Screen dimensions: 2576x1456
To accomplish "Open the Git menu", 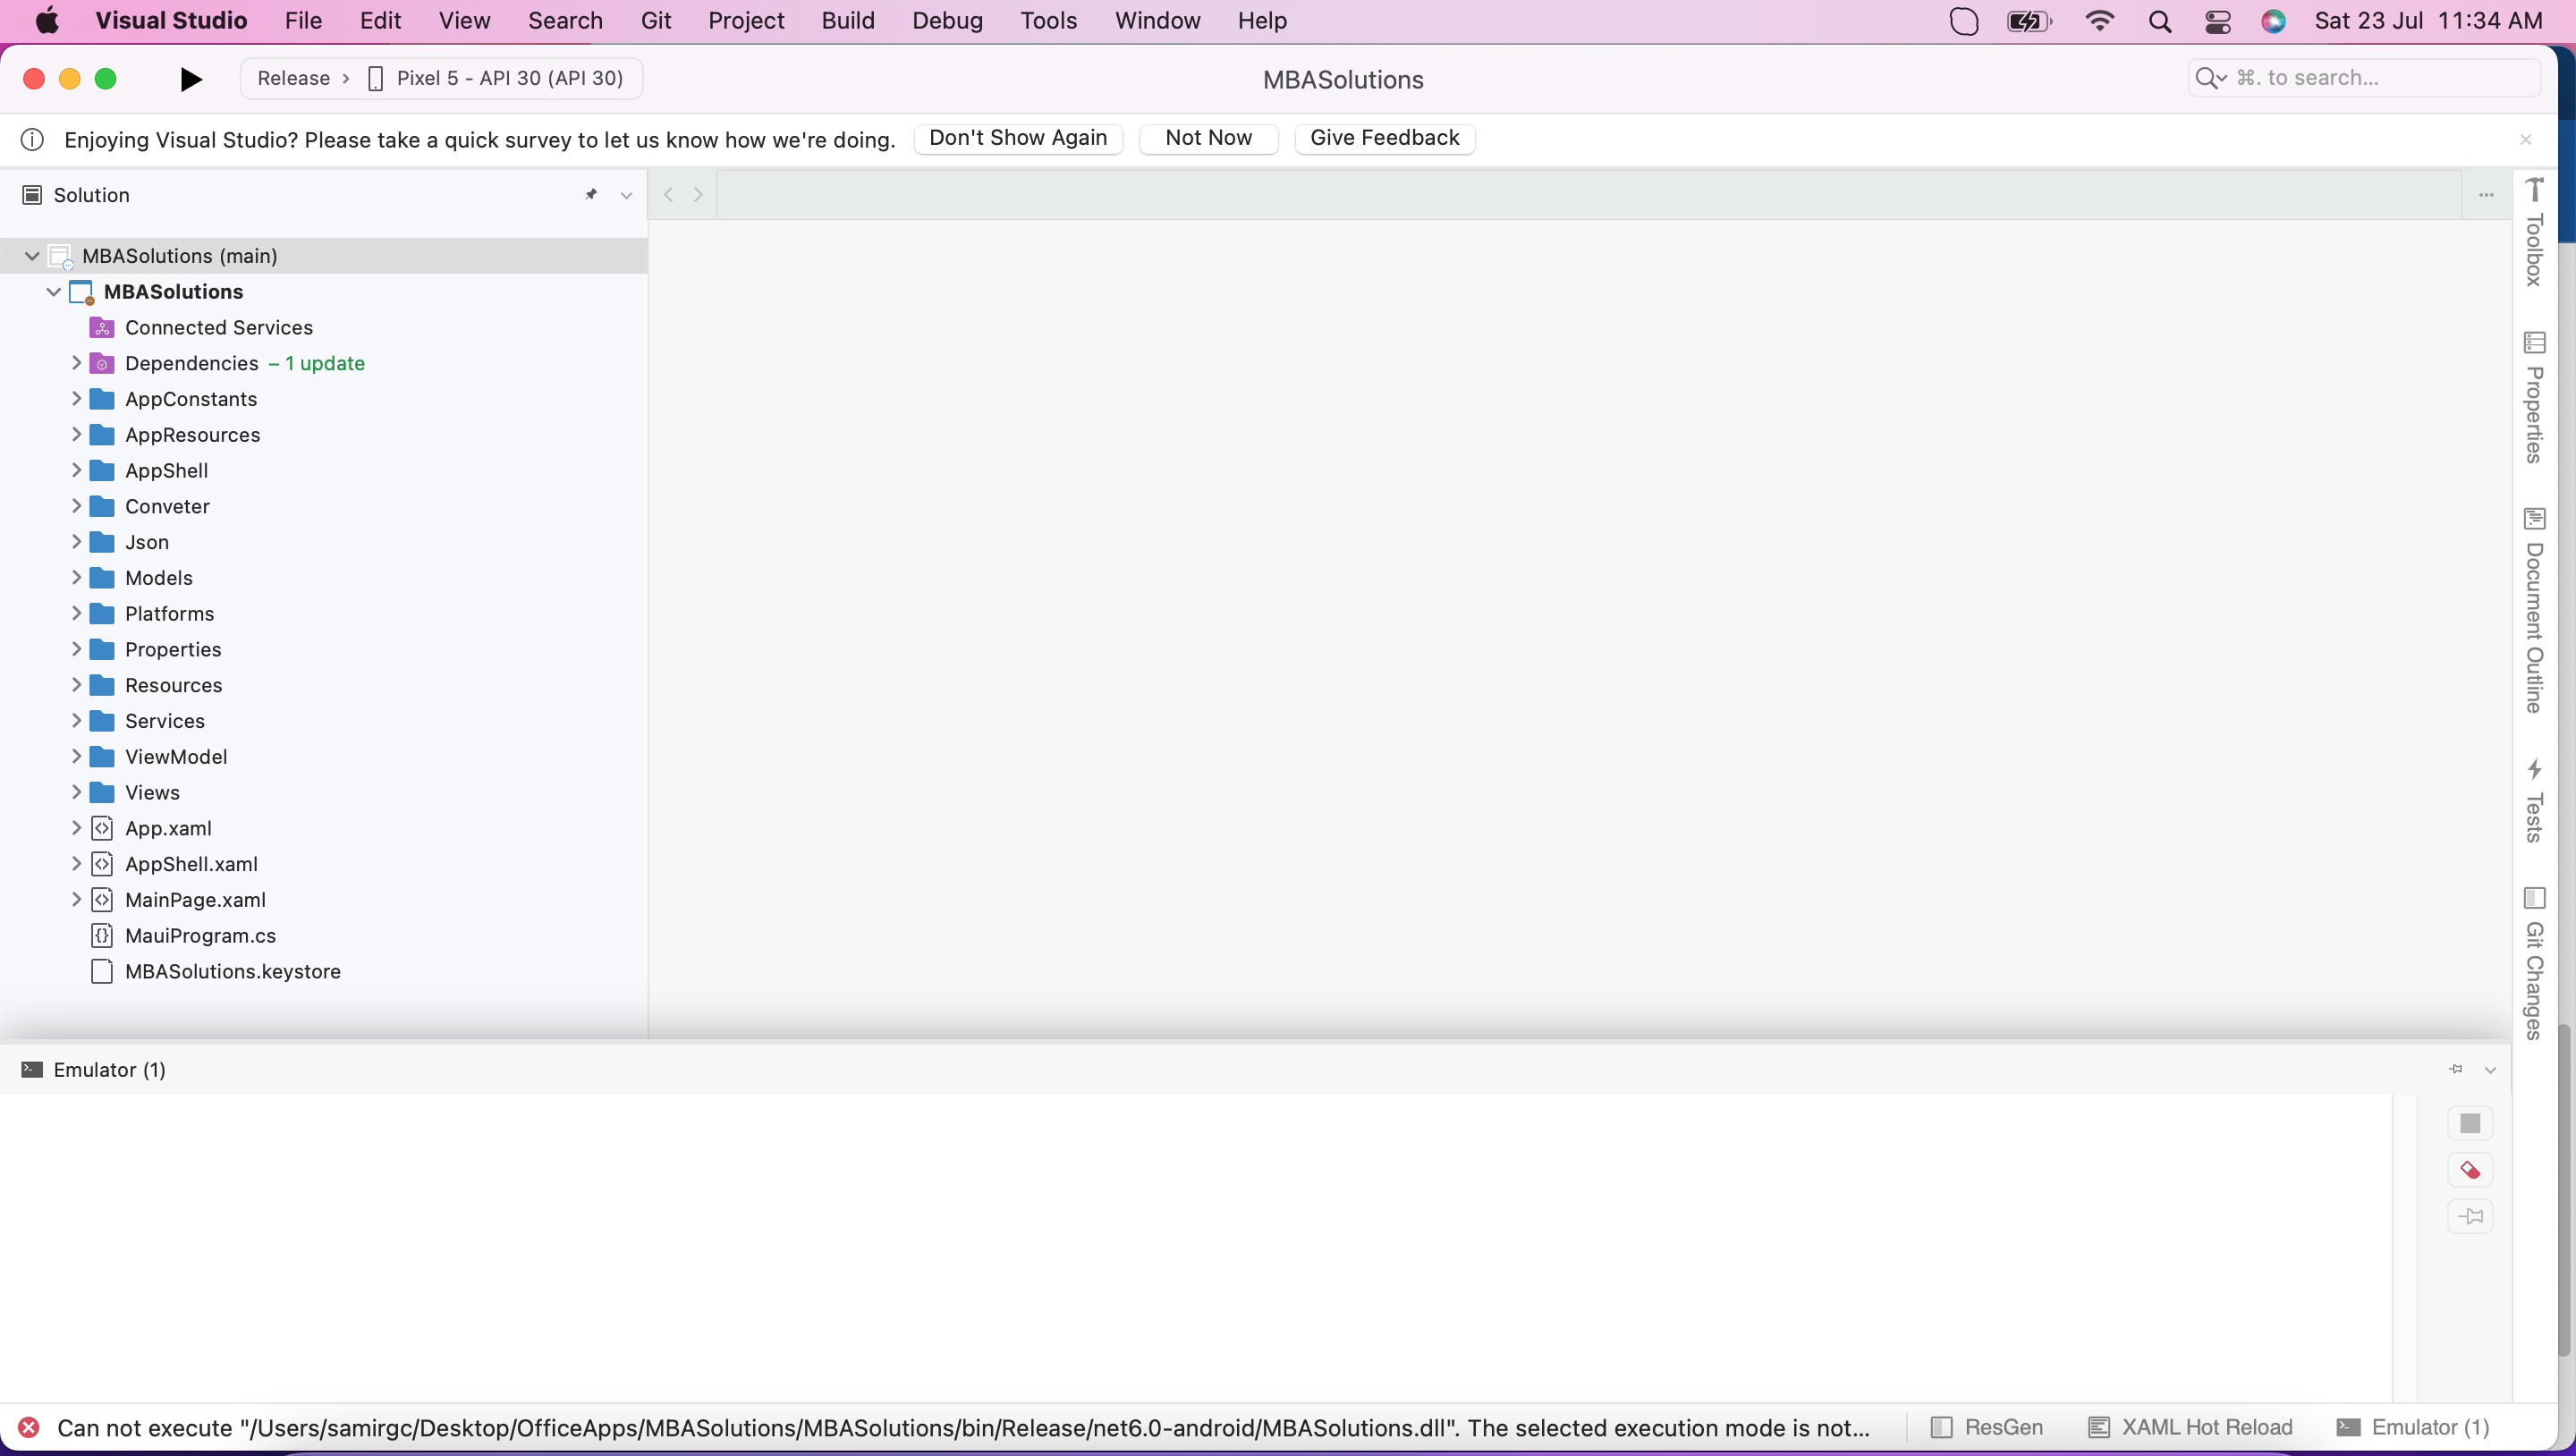I will 657,20.
